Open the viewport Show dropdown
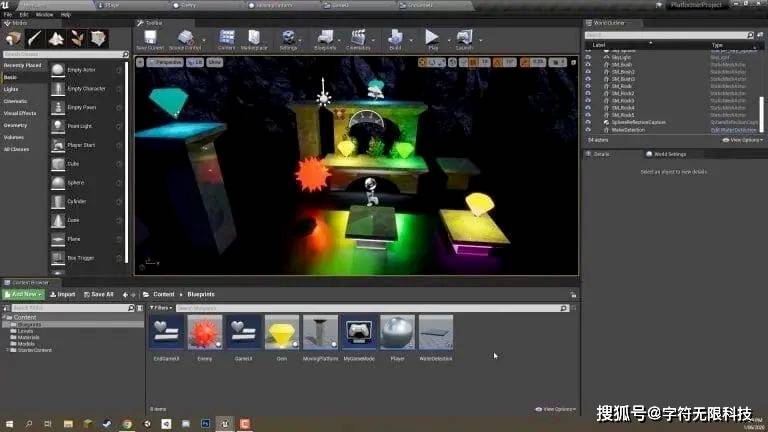 [x=214, y=62]
